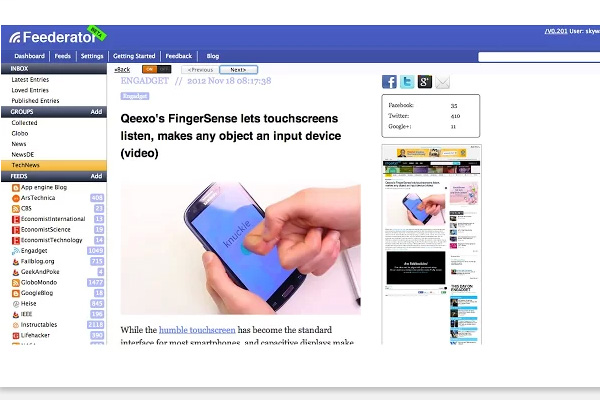
Task: Open Loved Entries in inbox
Action: tap(30, 90)
